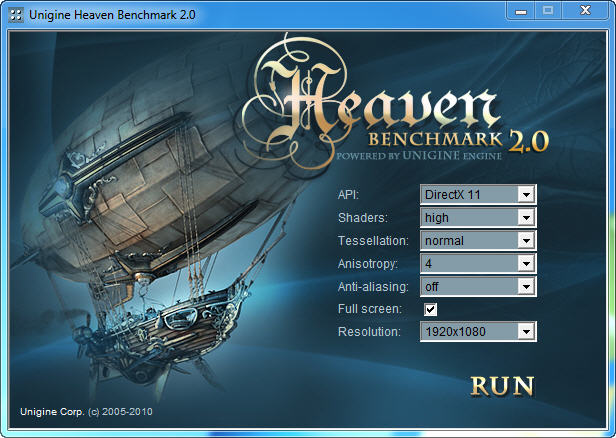Click the 'API:' label
616x438 pixels.
(x=348, y=194)
